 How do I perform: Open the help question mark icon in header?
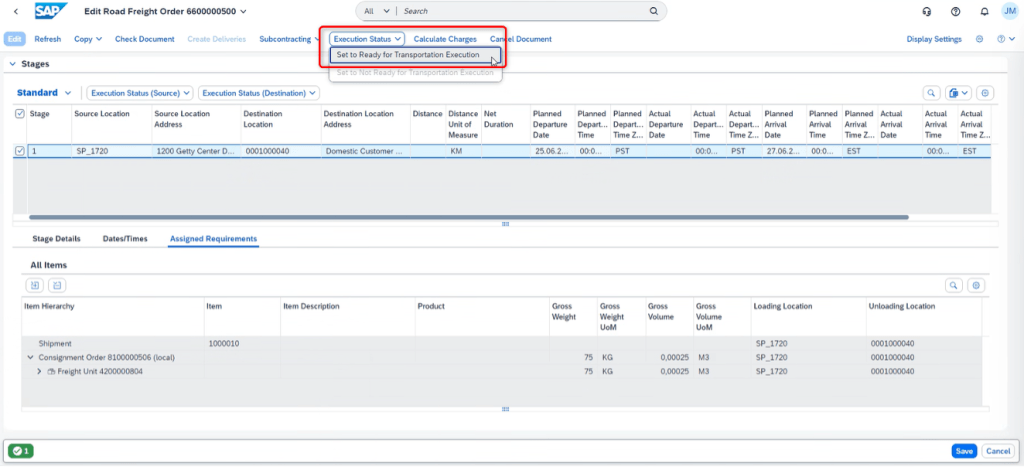[x=956, y=11]
